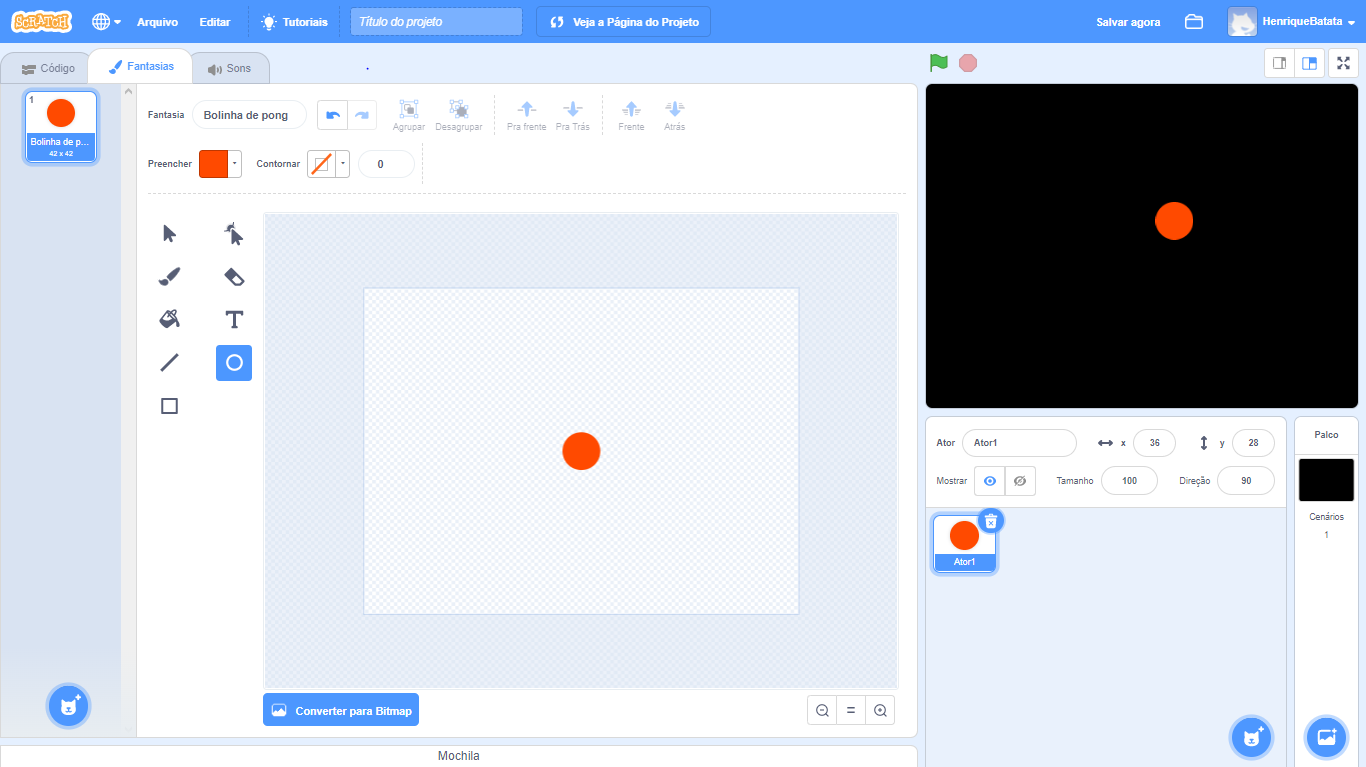This screenshot has width=1366, height=767.
Task: Click Atrás send to back icon
Action: click(x=675, y=109)
